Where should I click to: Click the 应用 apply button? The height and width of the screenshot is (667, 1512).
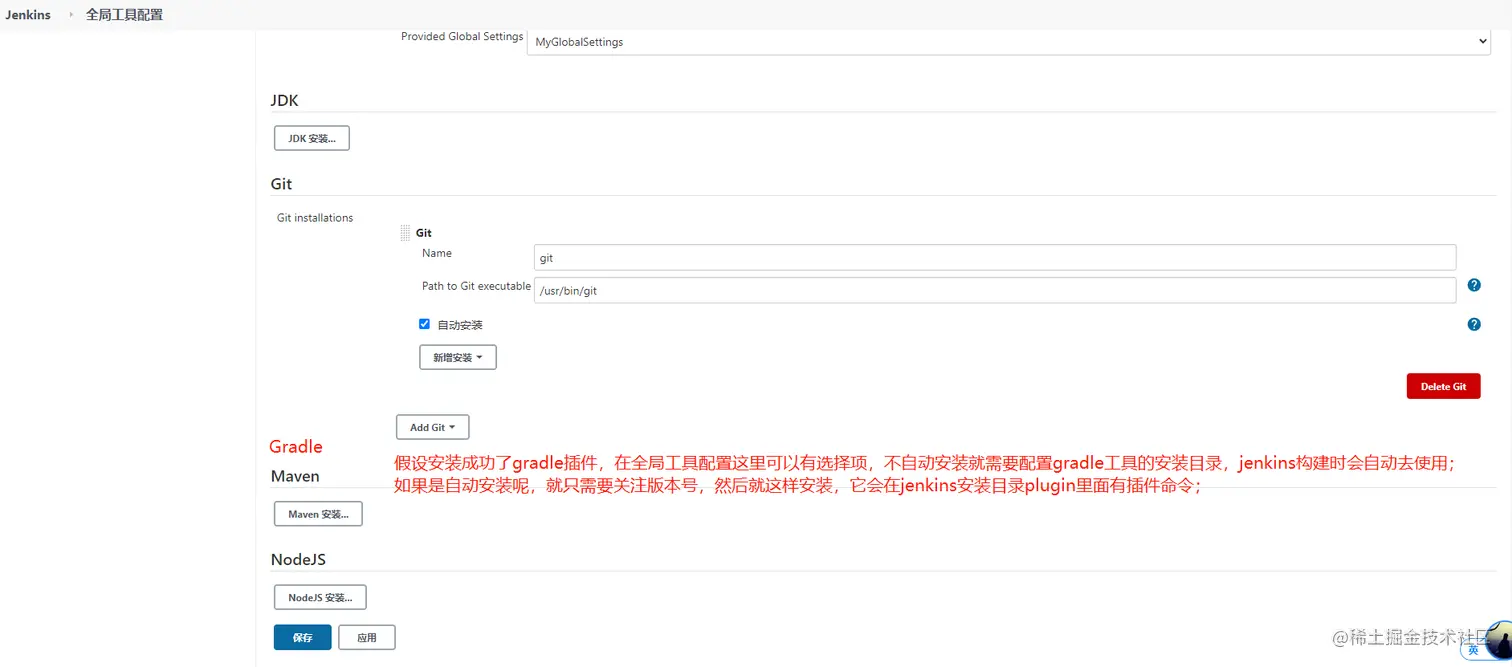tap(367, 637)
